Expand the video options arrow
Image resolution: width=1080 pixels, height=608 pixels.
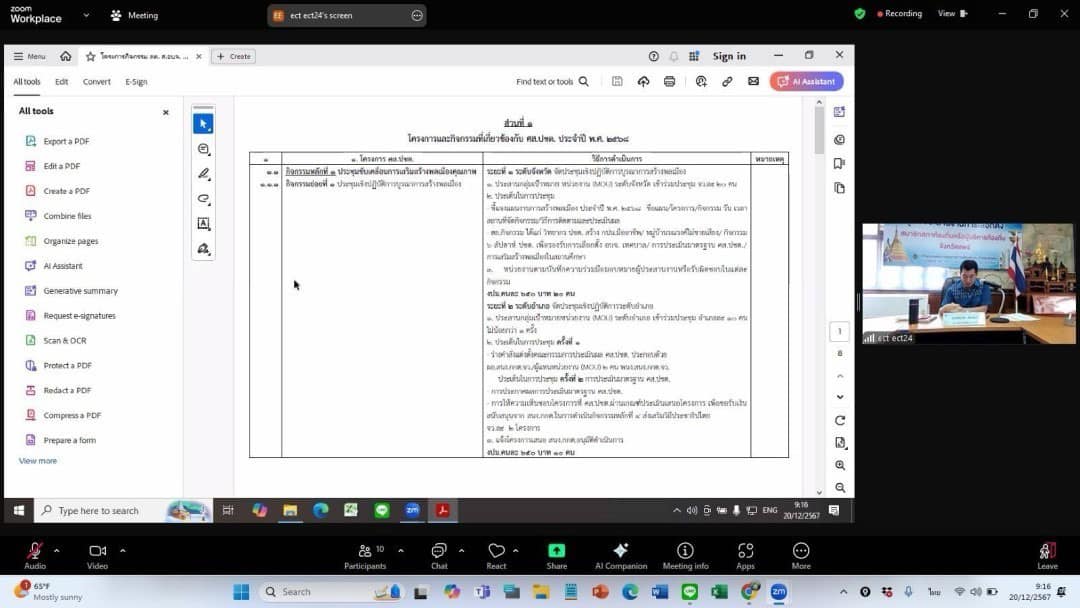(122, 550)
